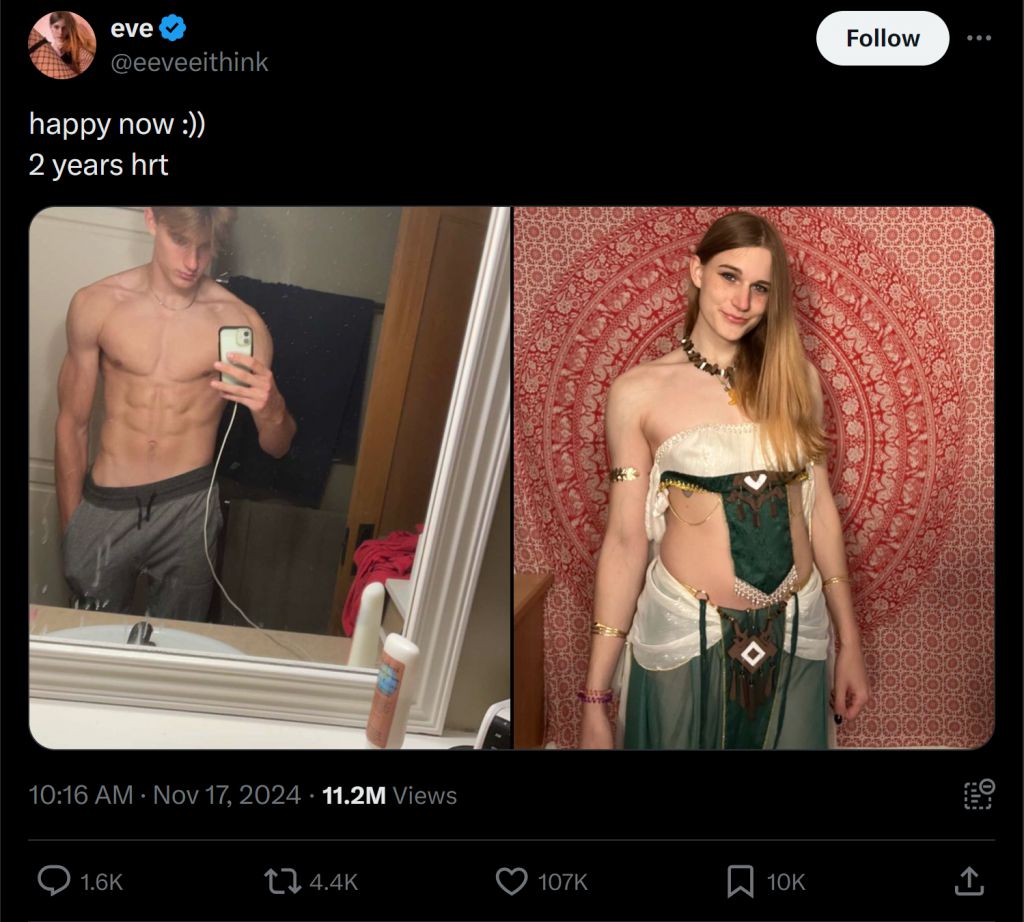Bookmark the post with the bookmark icon
This screenshot has height=922, width=1024.
[741, 881]
